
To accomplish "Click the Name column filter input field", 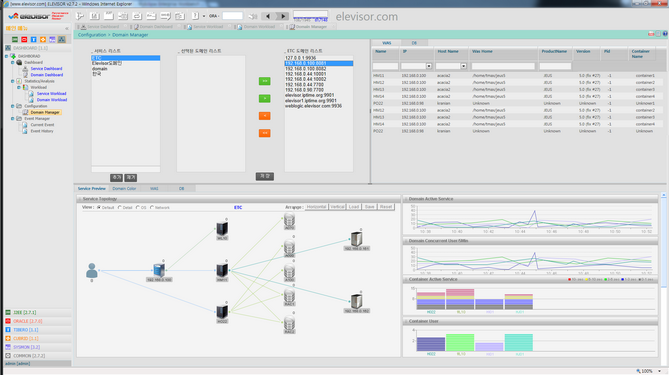I will click(385, 66).
